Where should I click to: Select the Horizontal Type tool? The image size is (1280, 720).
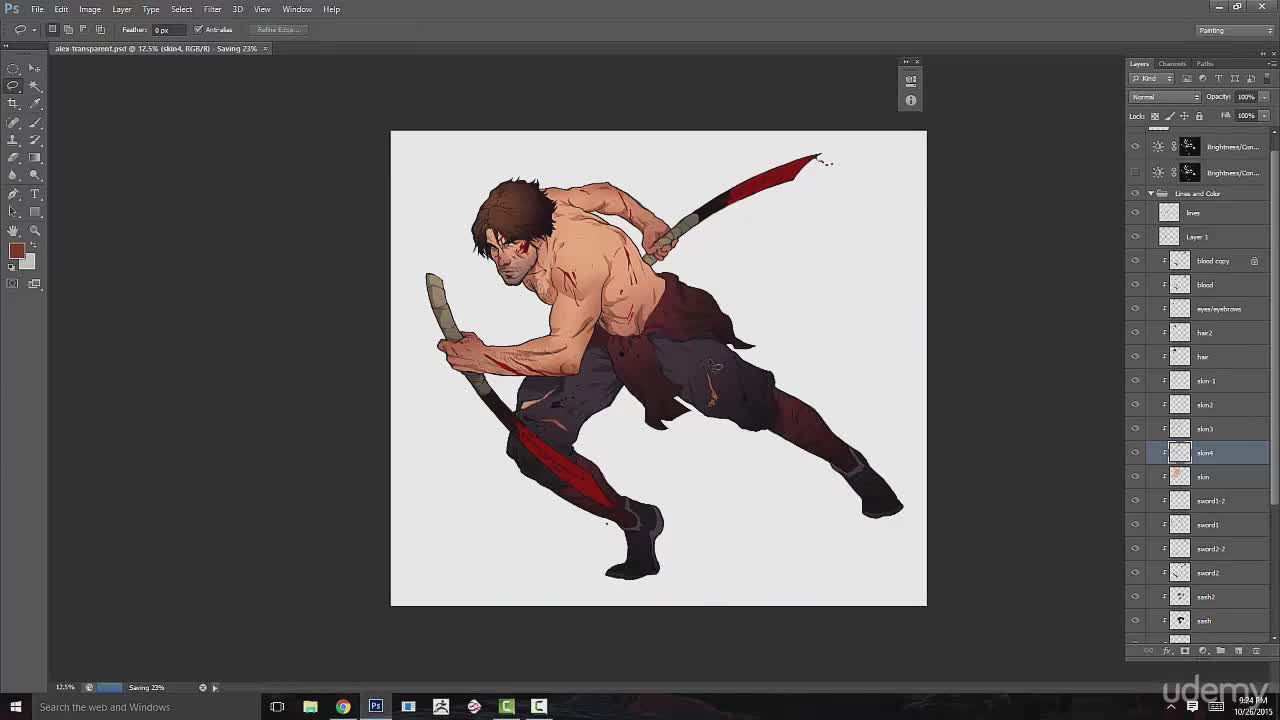(x=35, y=194)
